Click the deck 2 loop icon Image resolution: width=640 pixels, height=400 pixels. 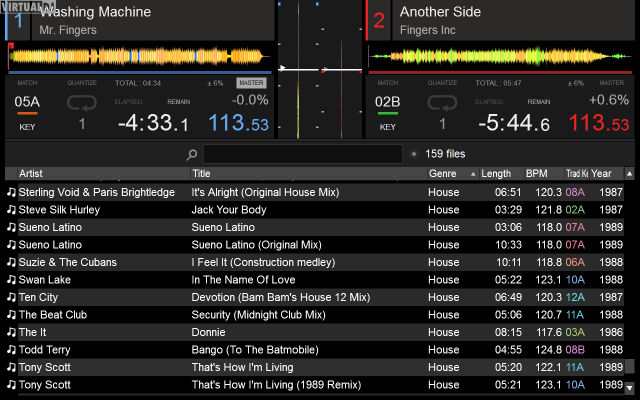[442, 103]
